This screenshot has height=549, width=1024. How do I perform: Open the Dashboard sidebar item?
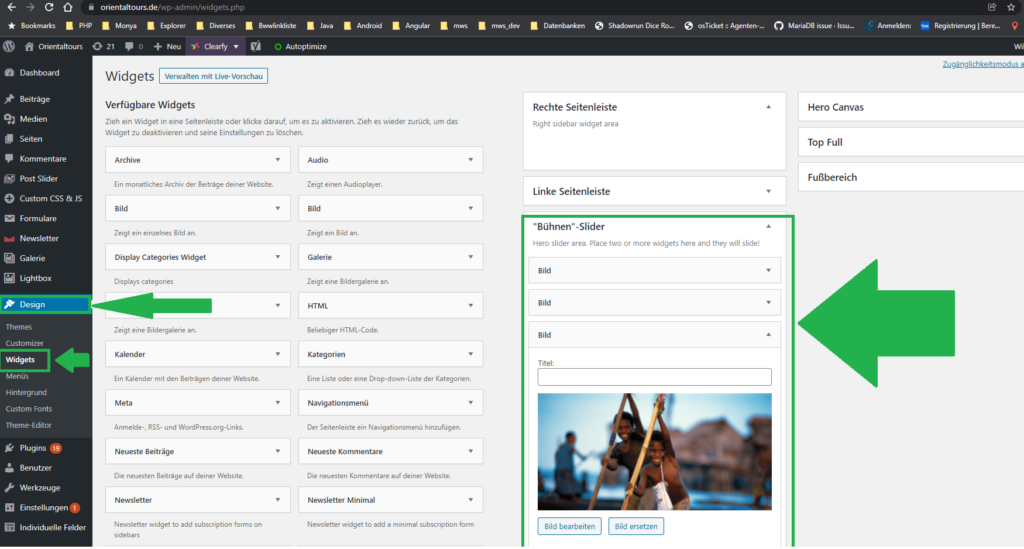(x=39, y=73)
